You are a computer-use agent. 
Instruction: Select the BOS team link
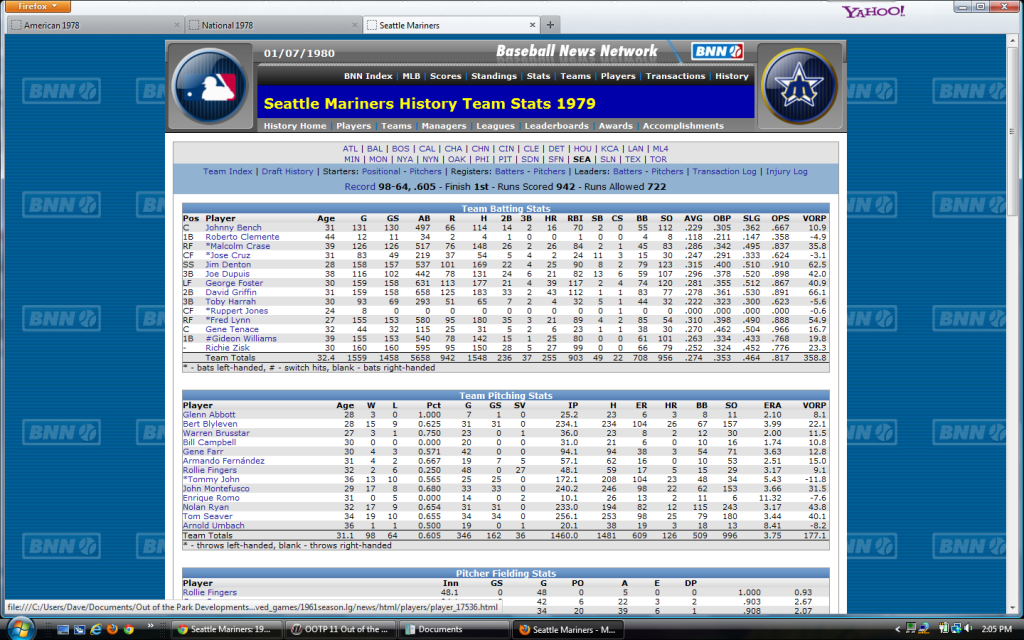coord(400,149)
